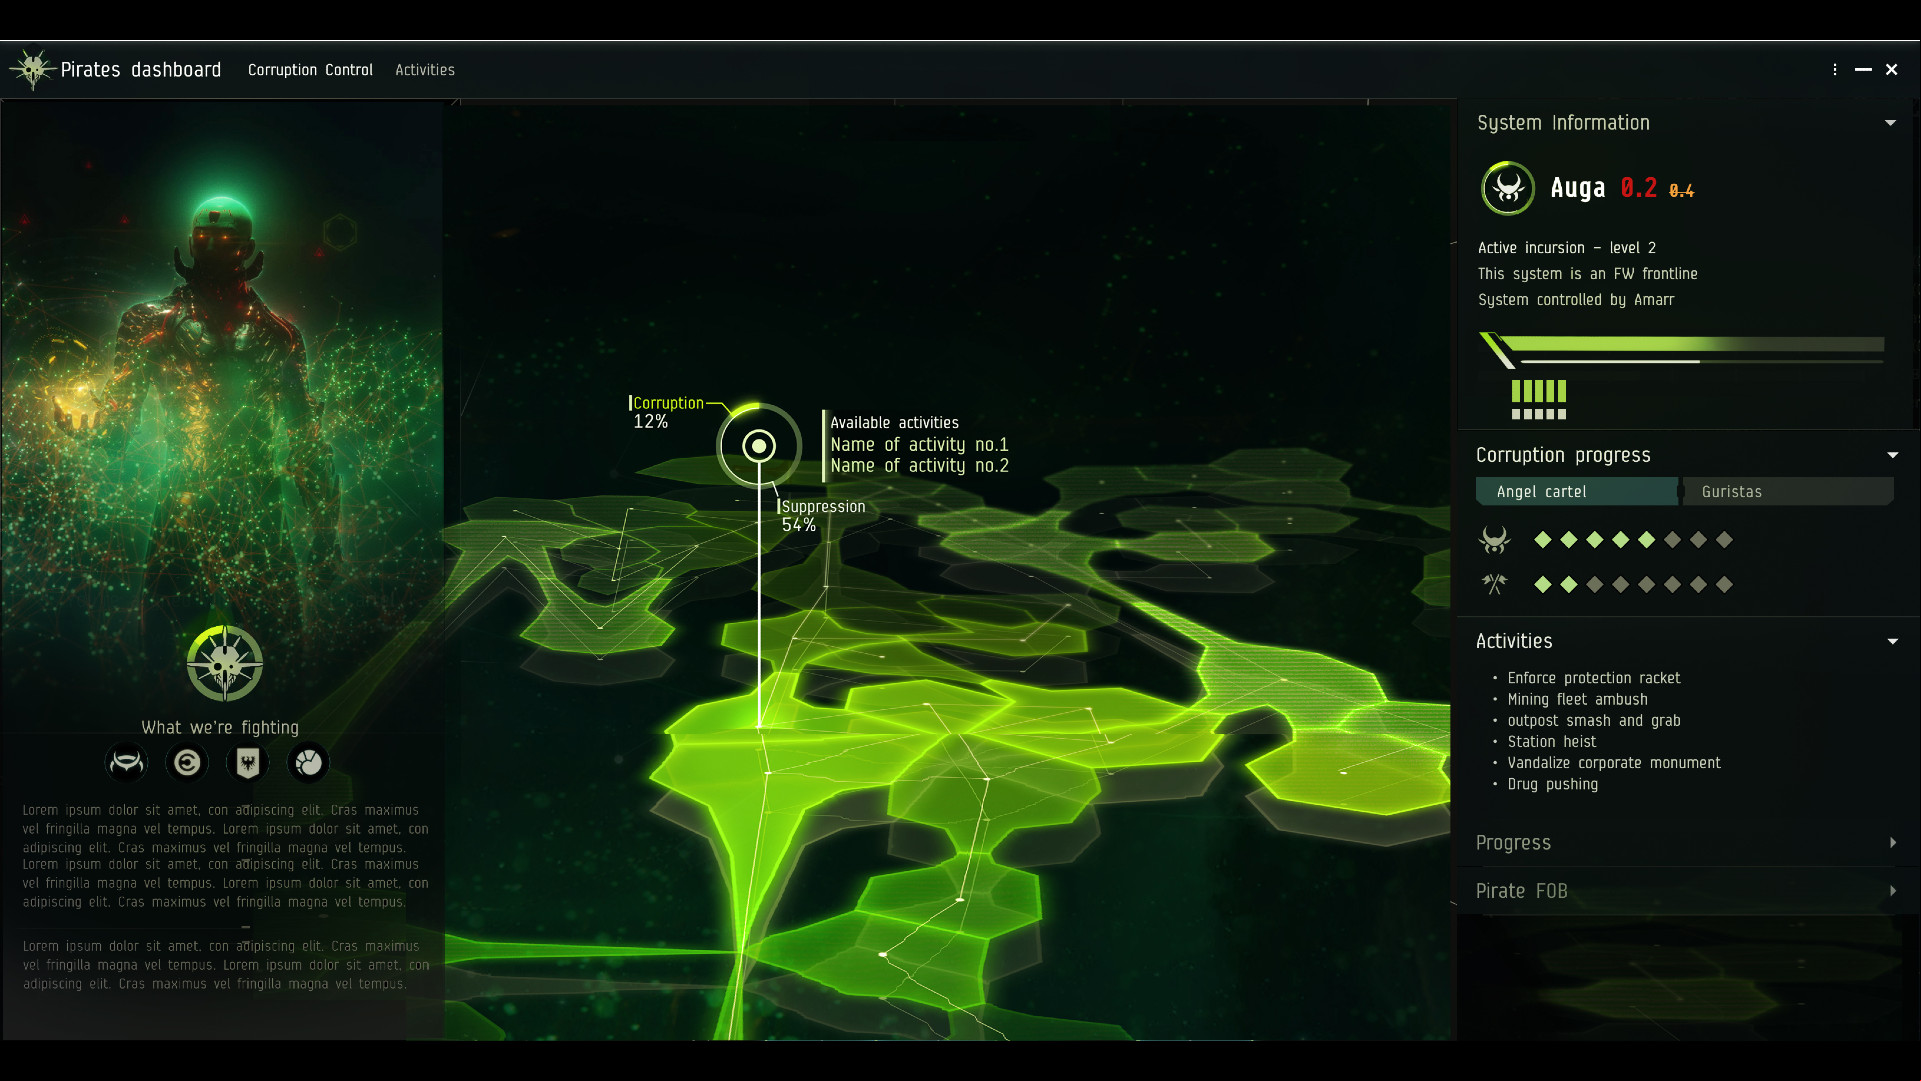Open the three-dot window options menu
This screenshot has width=1921, height=1081.
tap(1835, 70)
